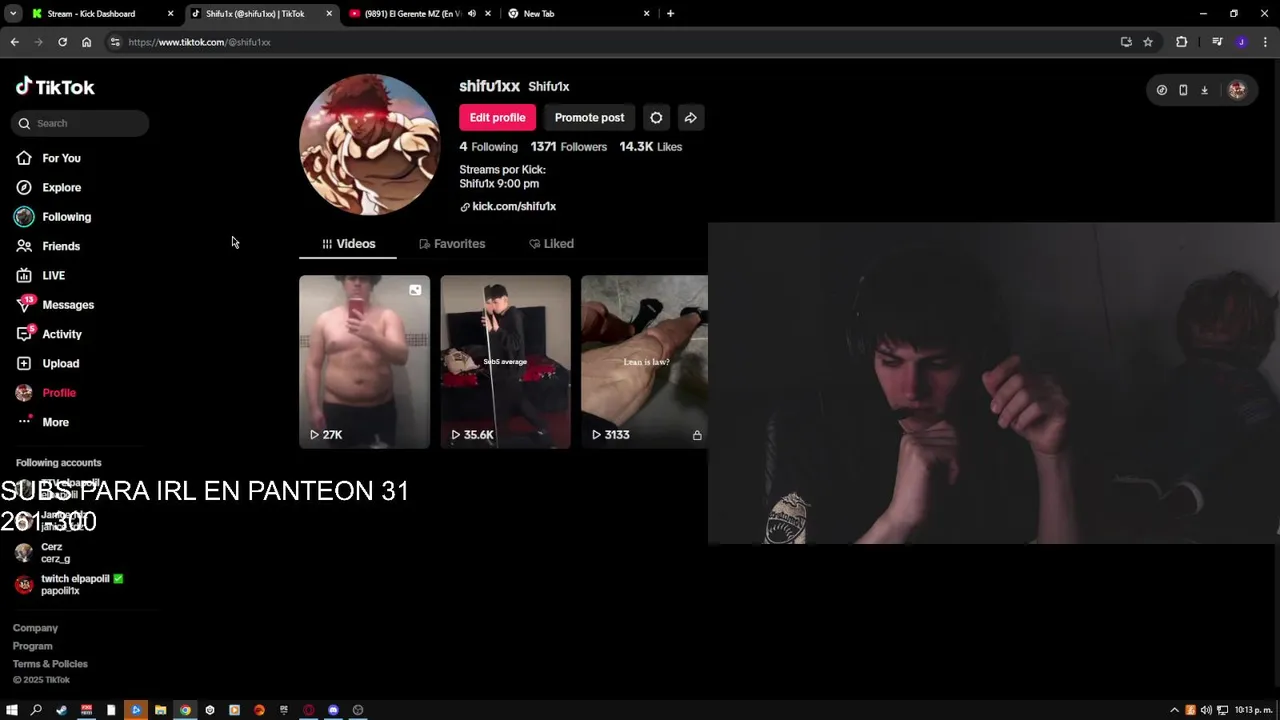Screen dimensions: 1280x720
Task: Click the profile avatar picture
Action: tap(370, 145)
